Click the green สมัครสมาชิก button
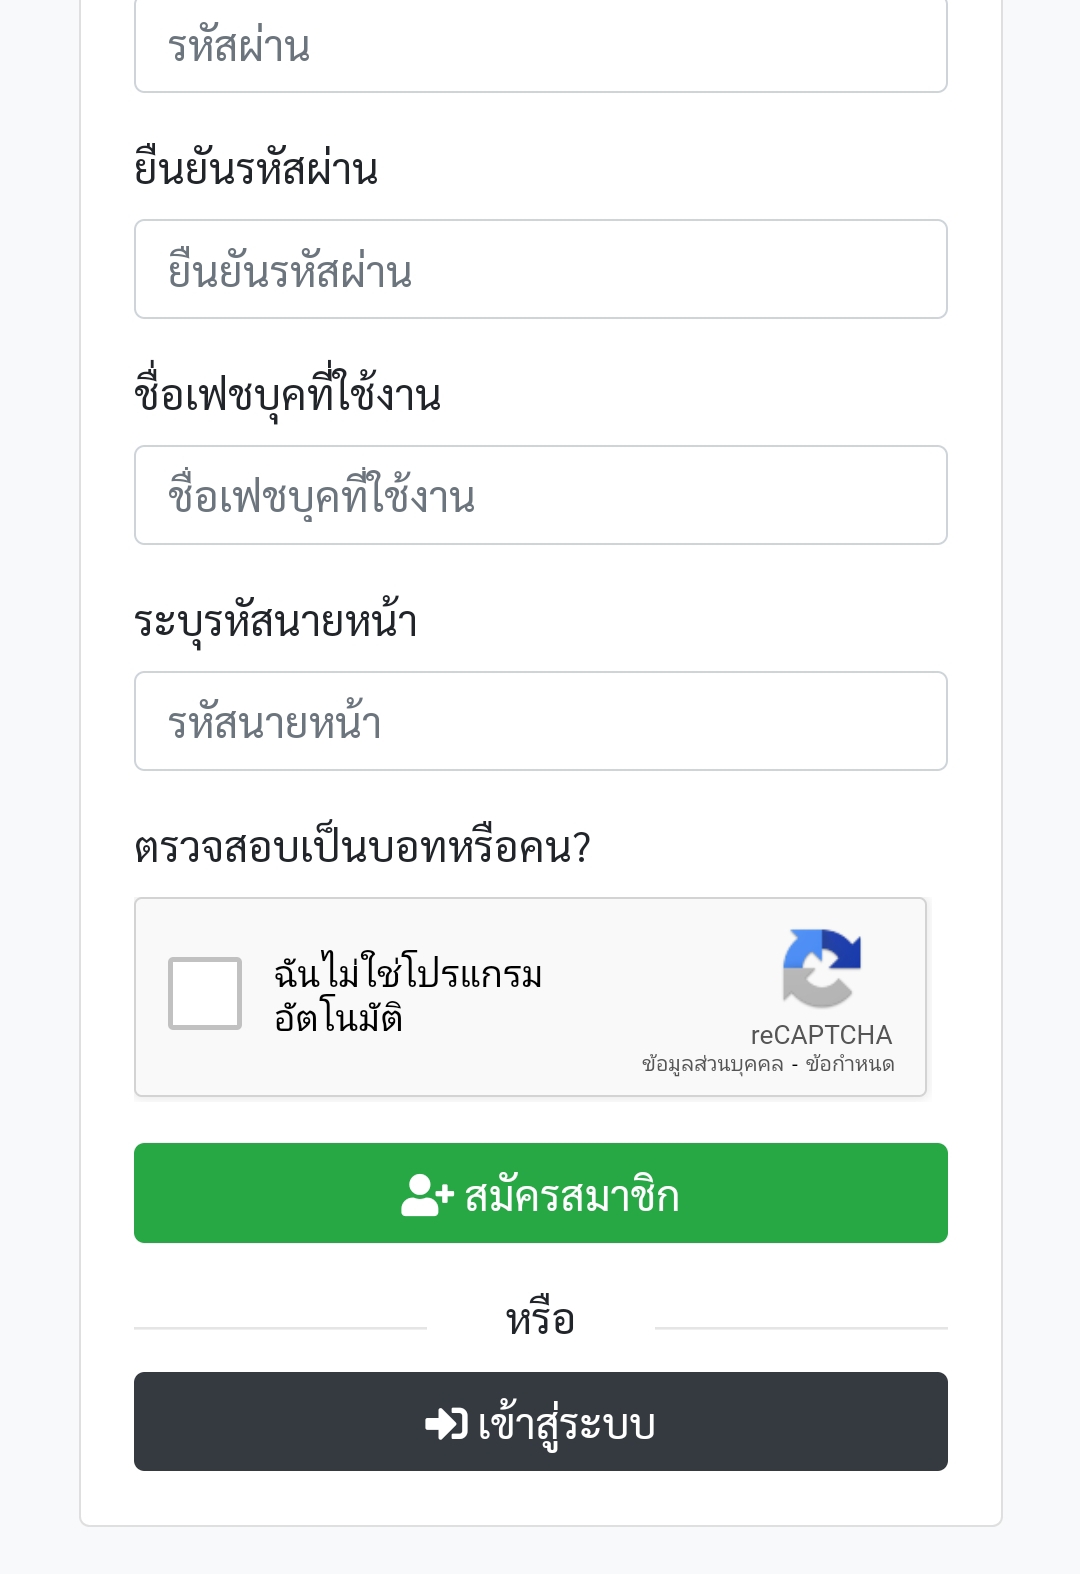 pos(541,1193)
